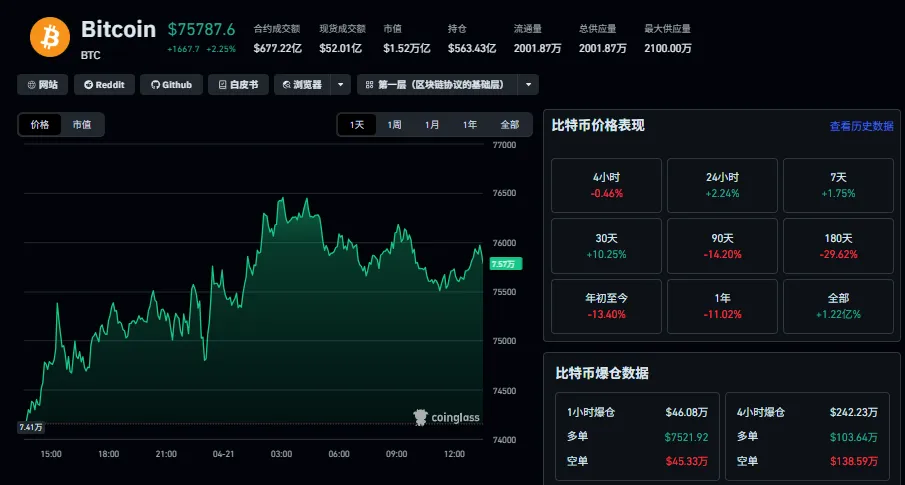Click the 7天 performance card
905x485 pixels.
[839, 185]
